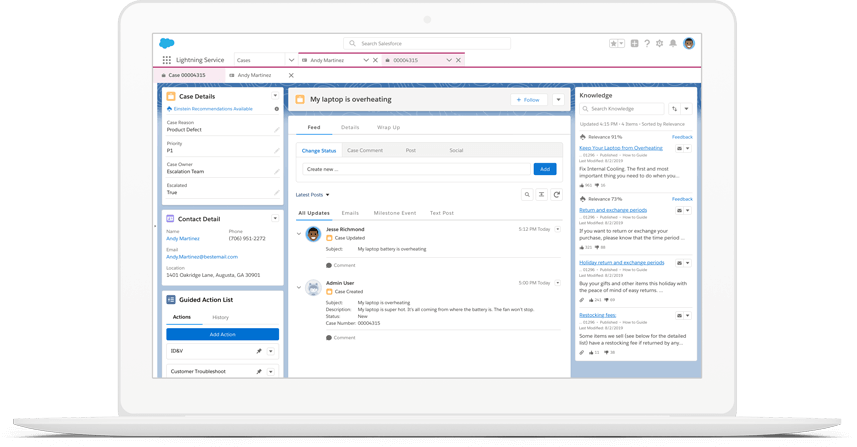Pin the ID&V guided action

(259, 351)
